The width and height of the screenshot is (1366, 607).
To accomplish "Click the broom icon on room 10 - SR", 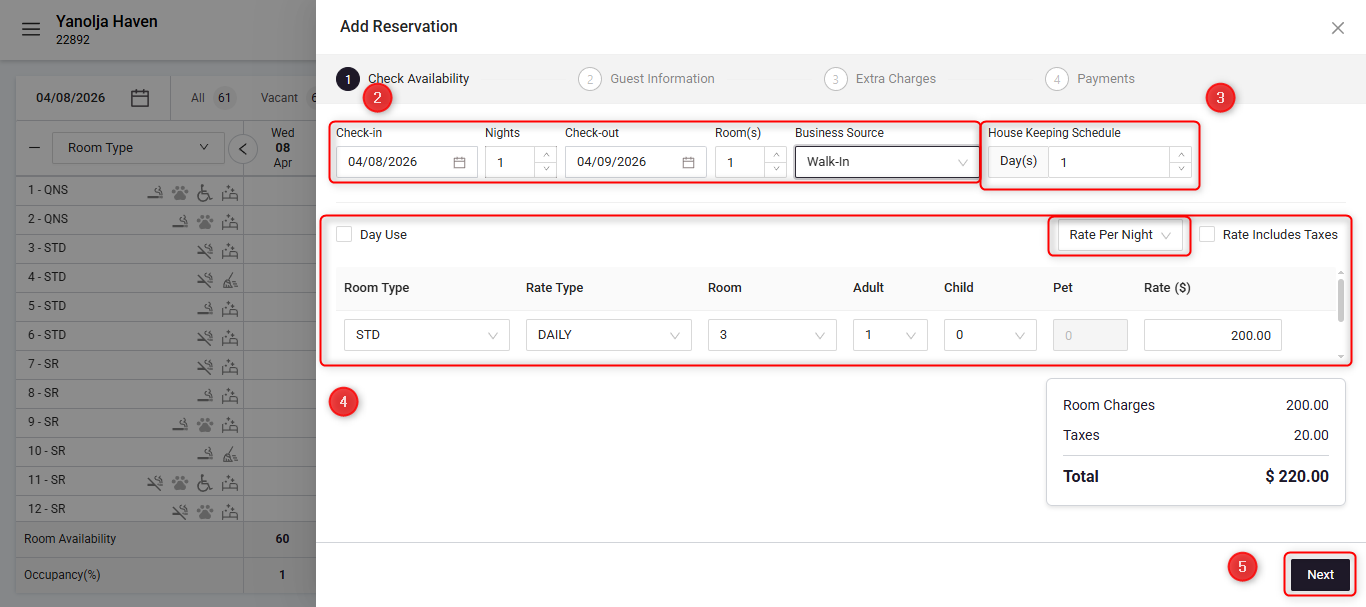I will pyautogui.click(x=230, y=453).
